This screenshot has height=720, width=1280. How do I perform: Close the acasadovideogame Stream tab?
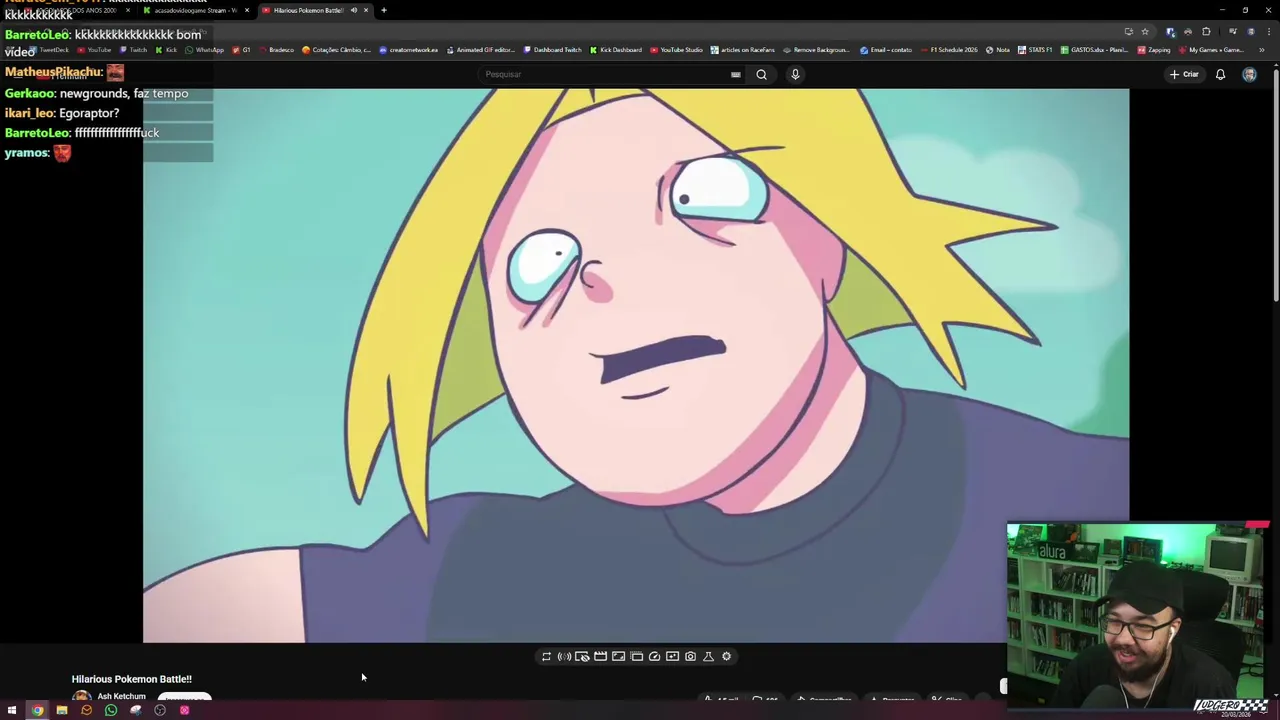(247, 10)
